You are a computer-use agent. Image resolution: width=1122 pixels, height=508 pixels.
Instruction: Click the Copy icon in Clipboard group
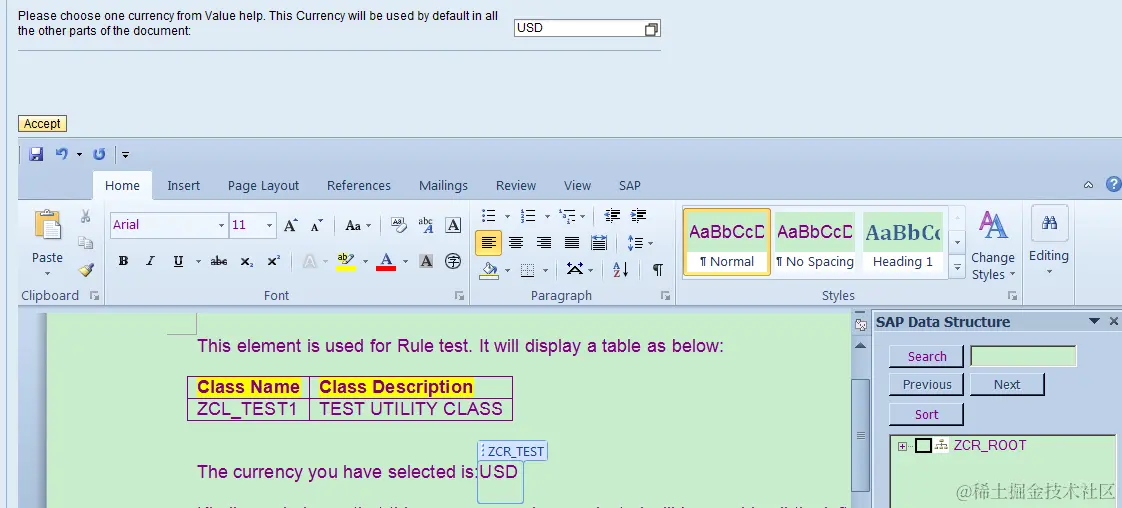pos(85,243)
